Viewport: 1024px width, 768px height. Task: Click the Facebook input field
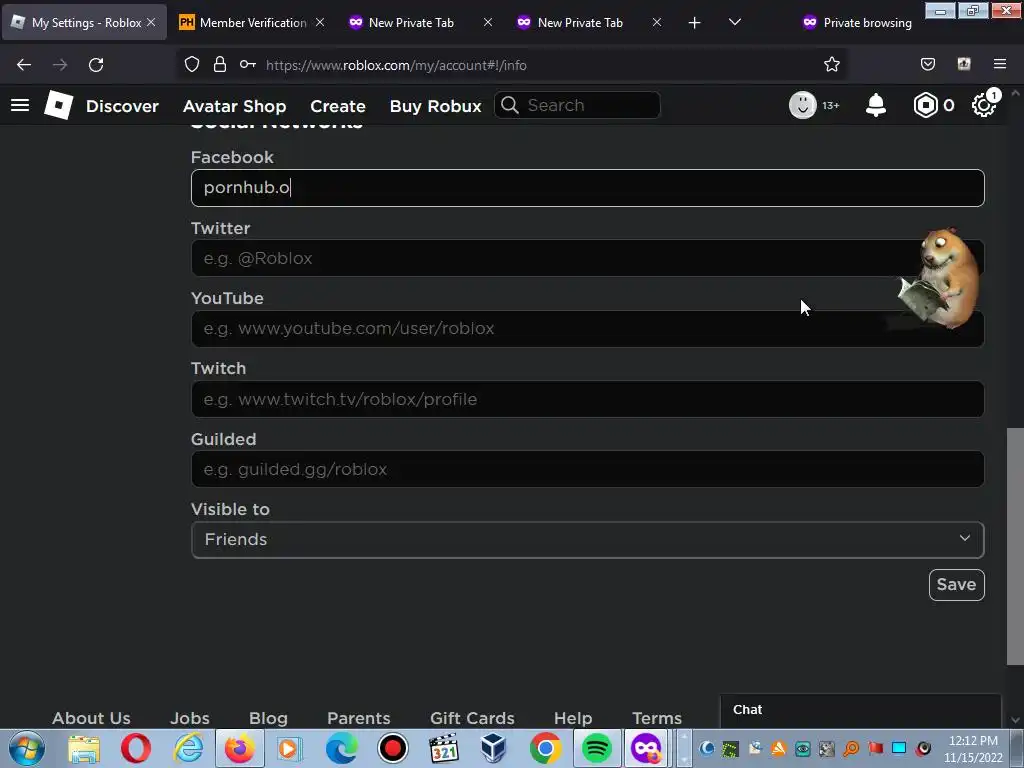point(587,188)
